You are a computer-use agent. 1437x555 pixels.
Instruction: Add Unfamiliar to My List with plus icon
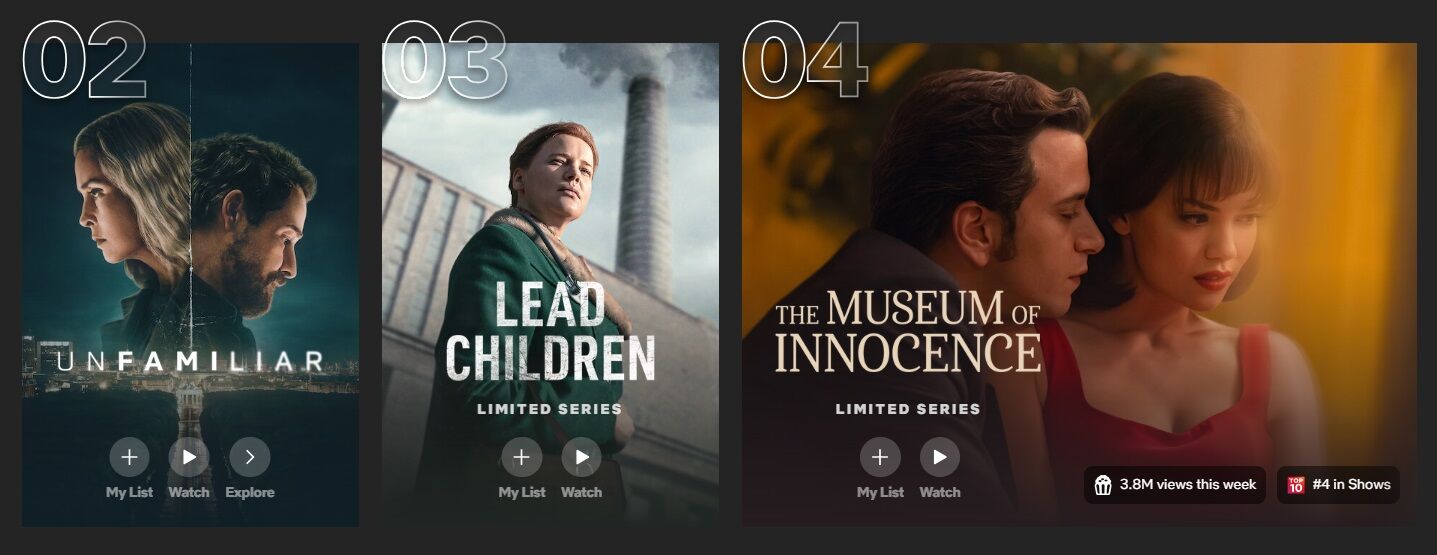[129, 457]
